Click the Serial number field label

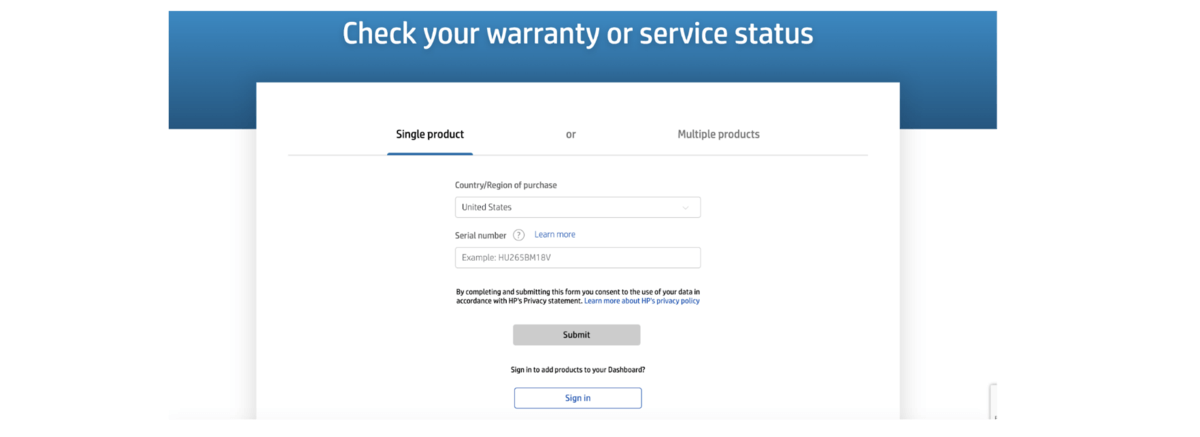point(481,235)
